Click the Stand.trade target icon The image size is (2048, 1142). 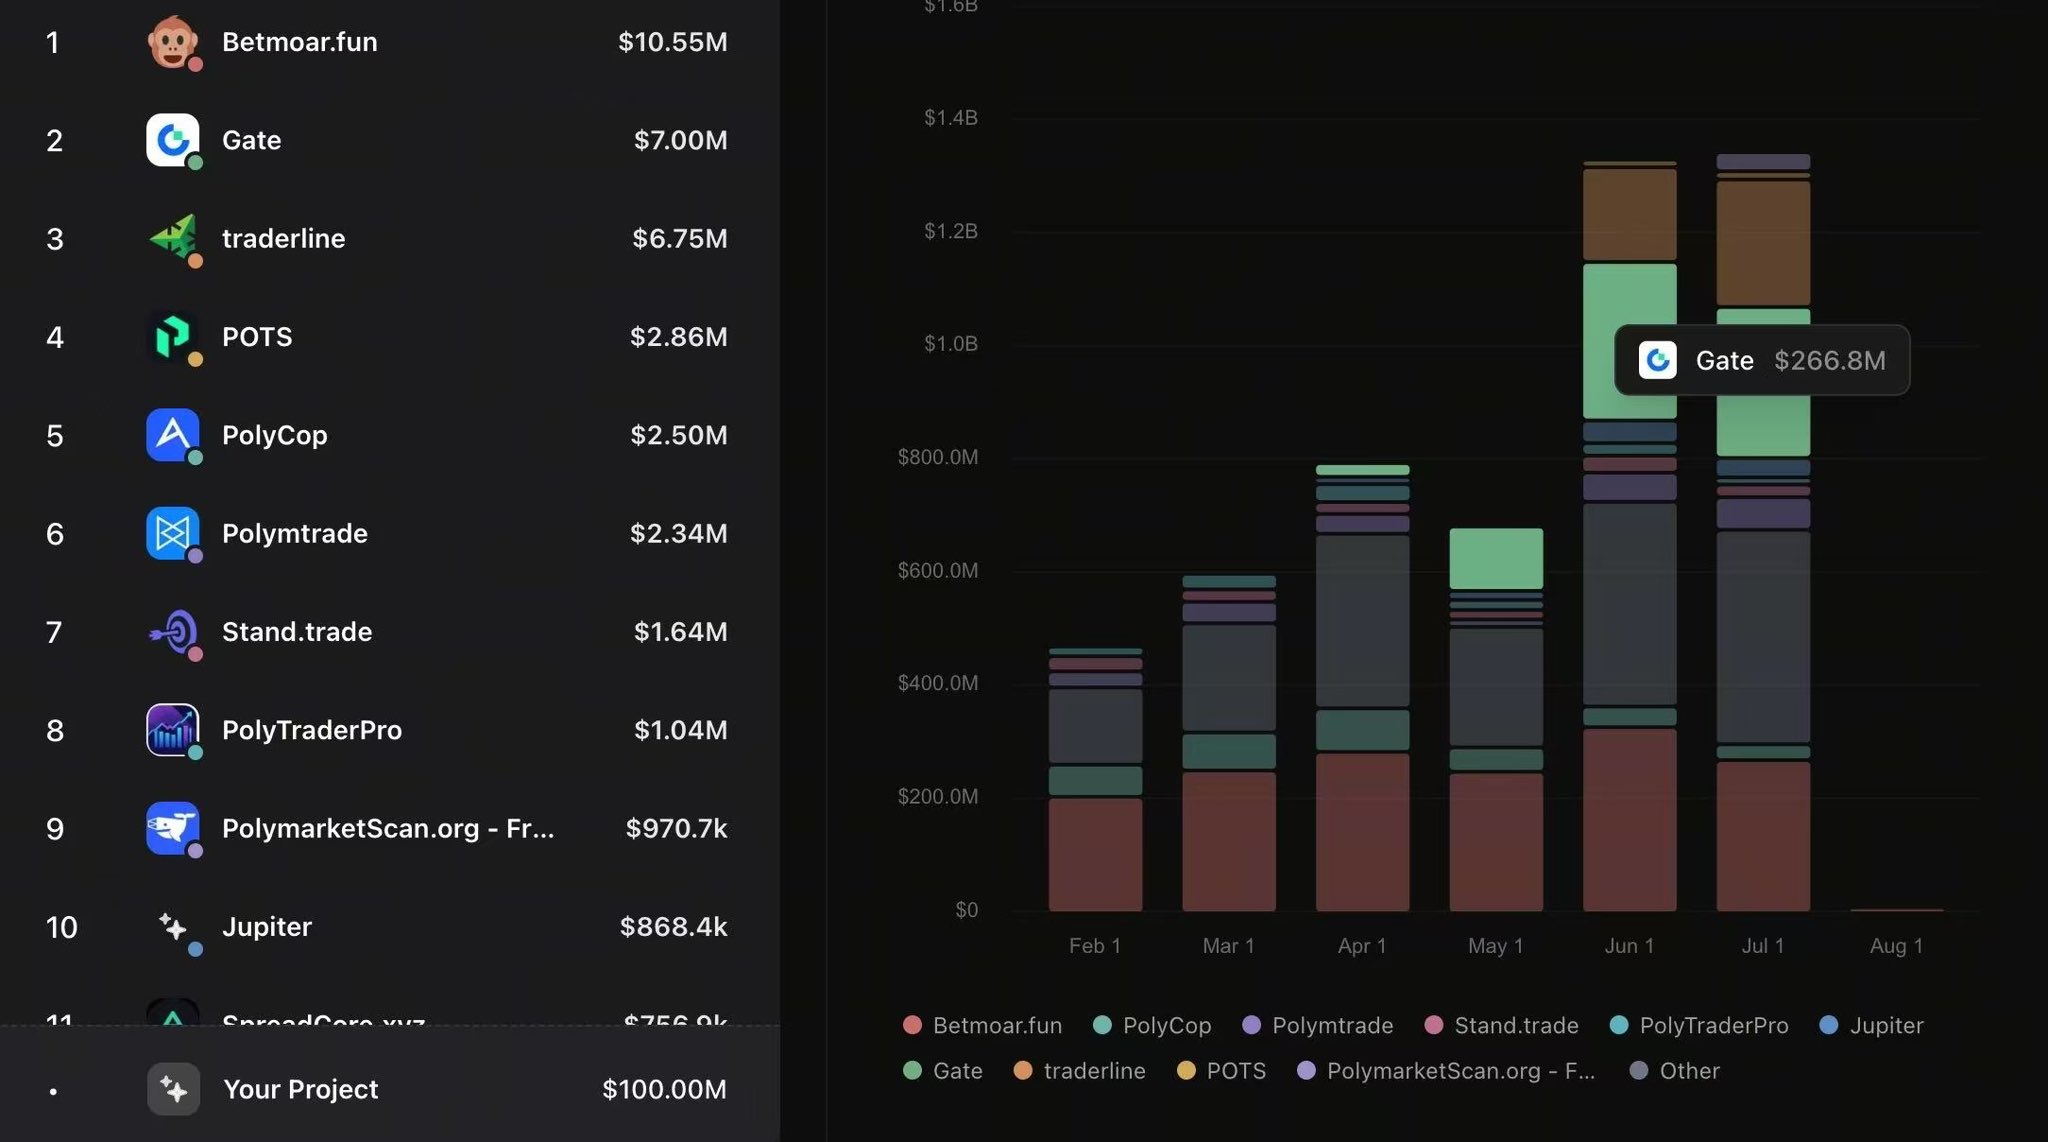(173, 631)
